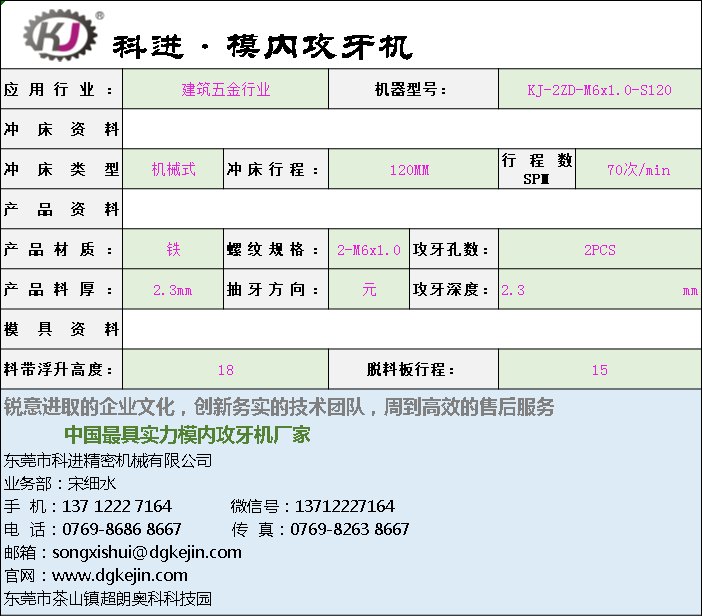
Task: Select the 2-M6x1.0 thread spec cell
Action: (x=369, y=249)
